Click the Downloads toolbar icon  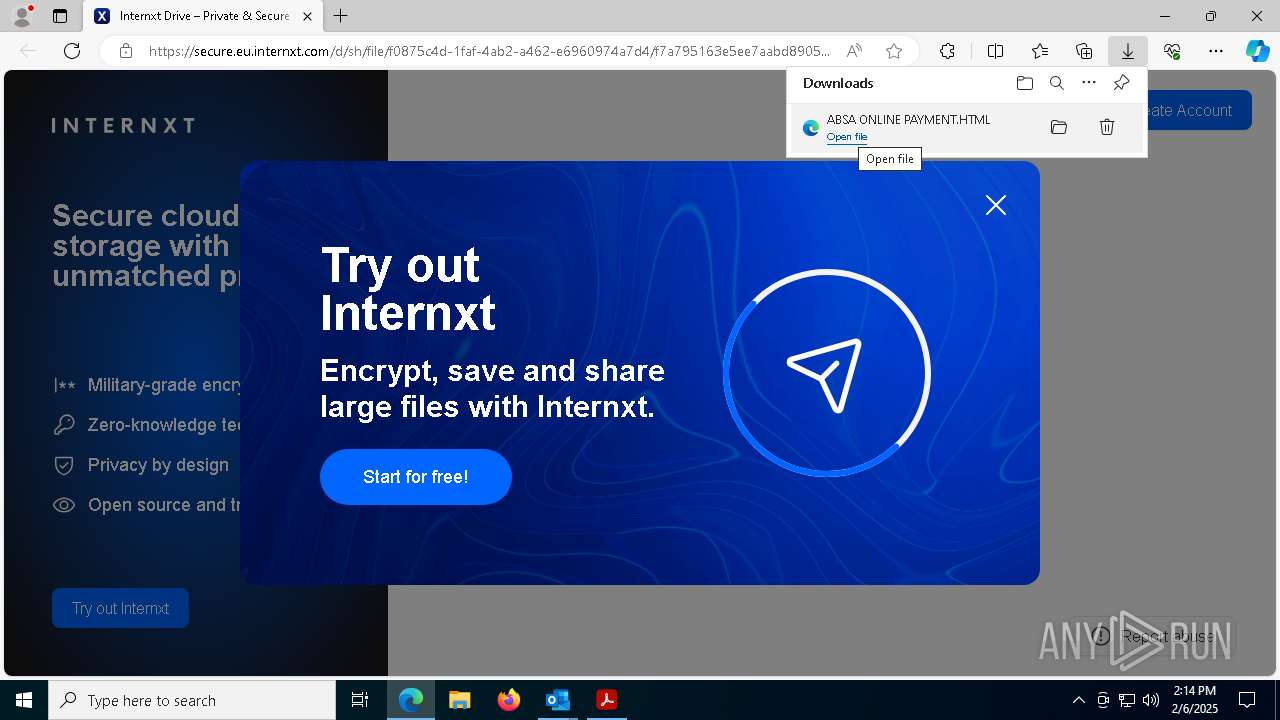pyautogui.click(x=1128, y=51)
